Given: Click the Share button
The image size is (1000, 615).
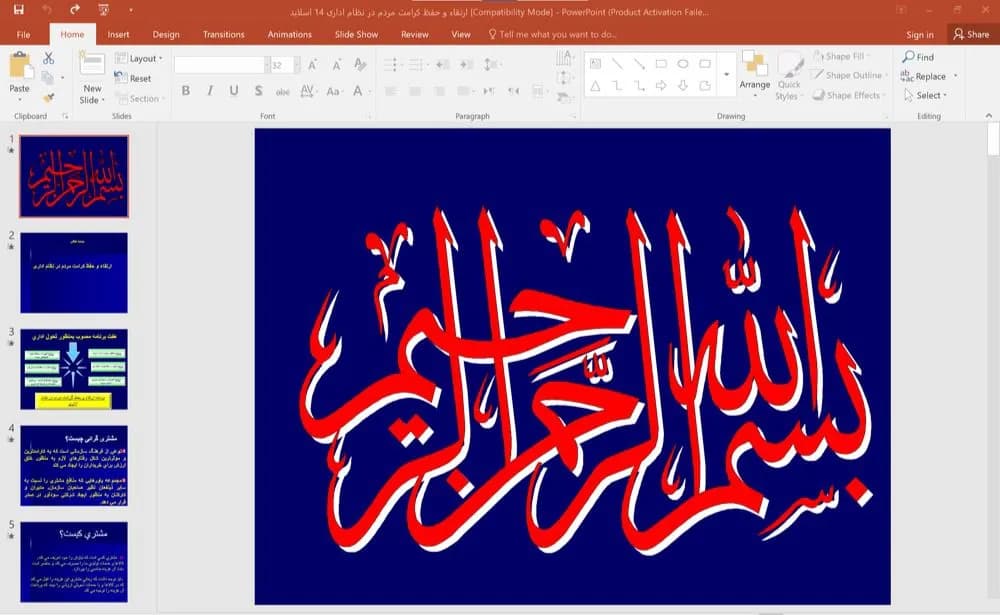Looking at the screenshot, I should (972, 34).
